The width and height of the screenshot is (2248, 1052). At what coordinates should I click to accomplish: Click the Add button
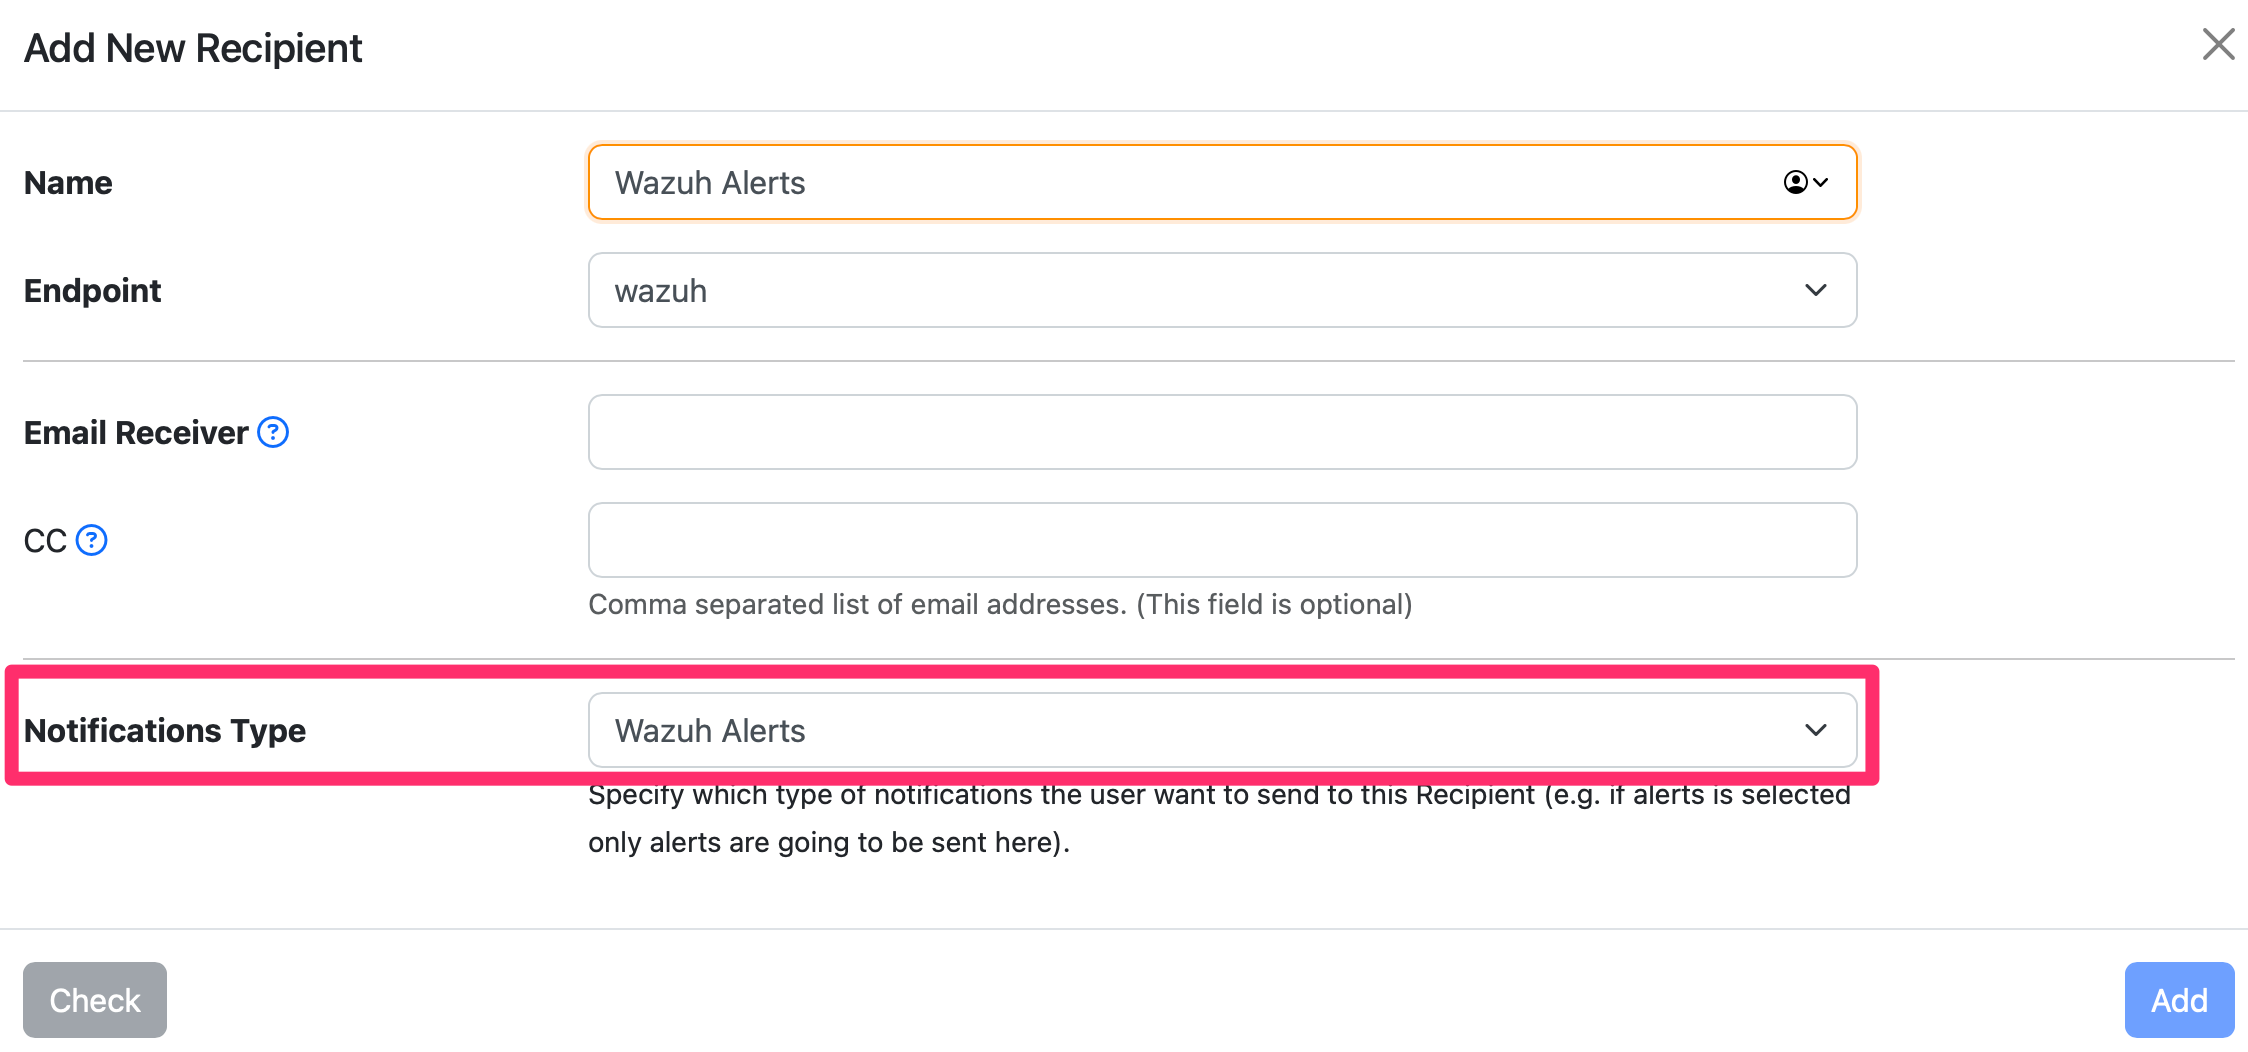click(2179, 1000)
